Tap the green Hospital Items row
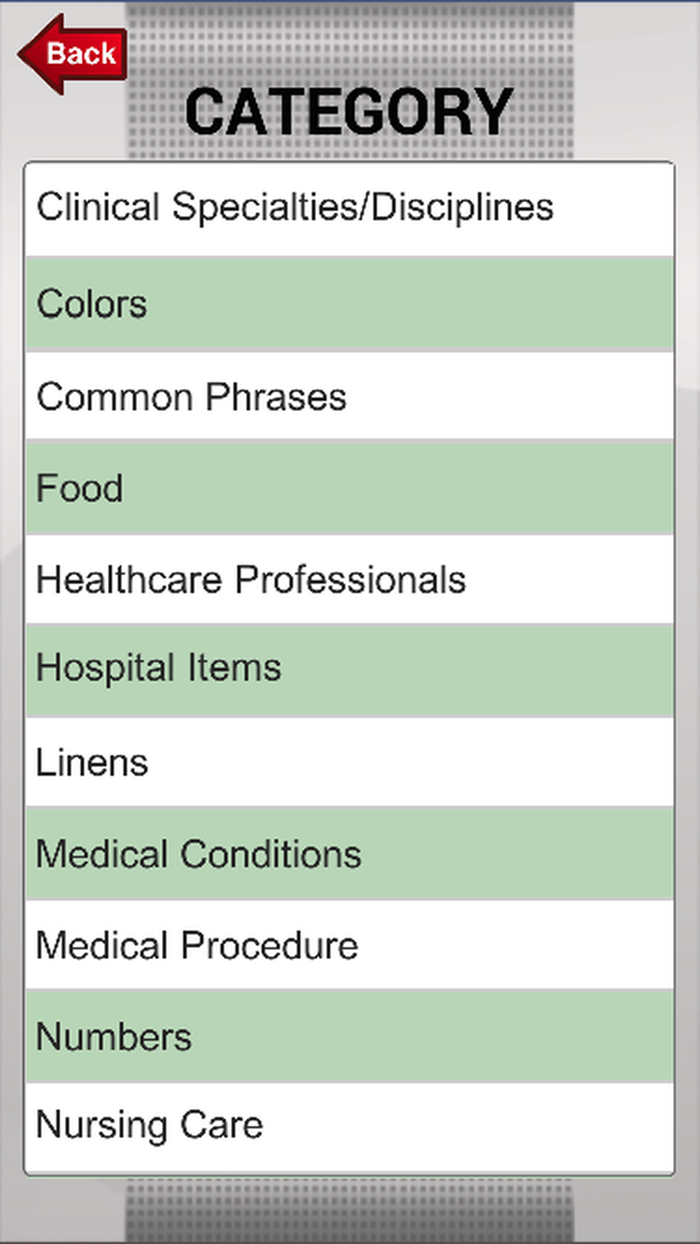 click(400, 669)
